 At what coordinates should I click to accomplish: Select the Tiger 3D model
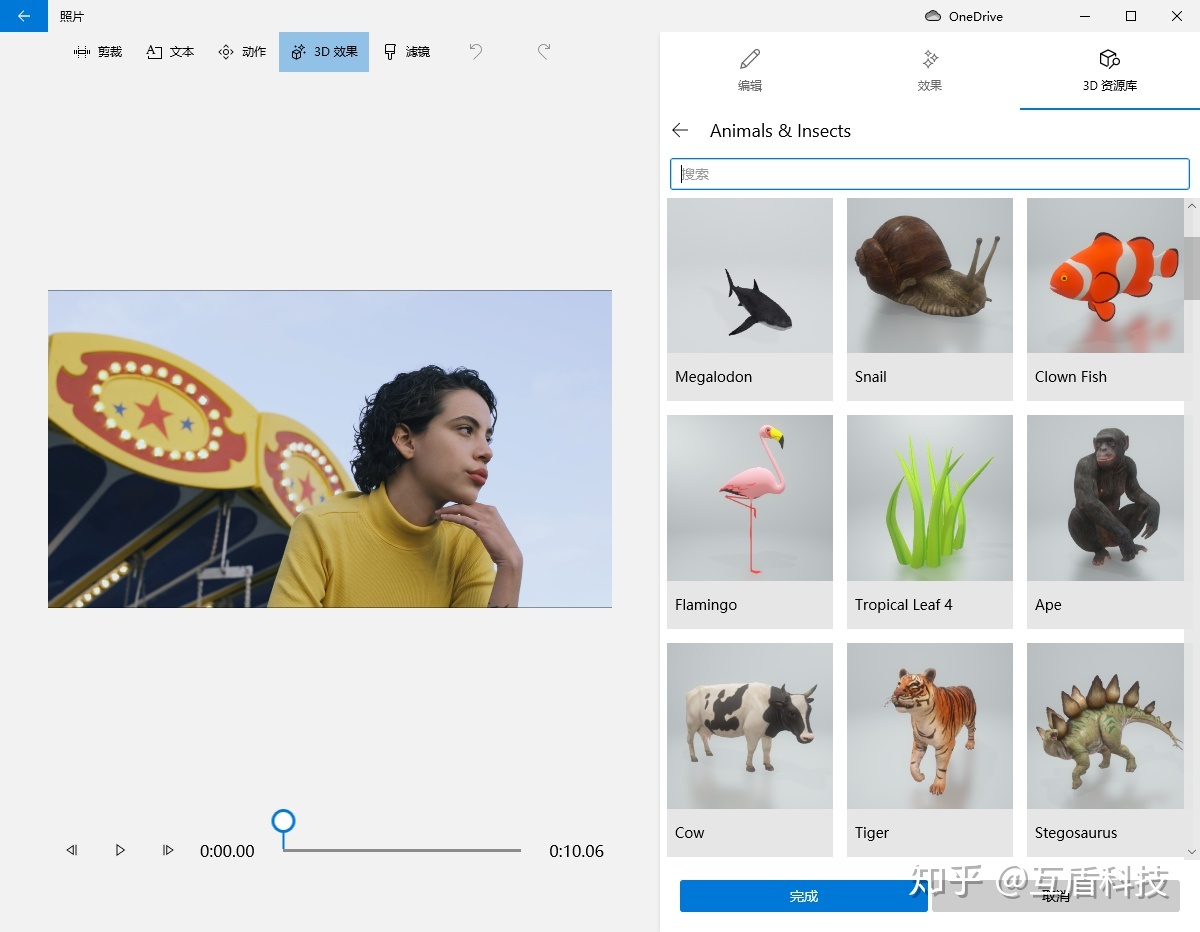tap(930, 749)
